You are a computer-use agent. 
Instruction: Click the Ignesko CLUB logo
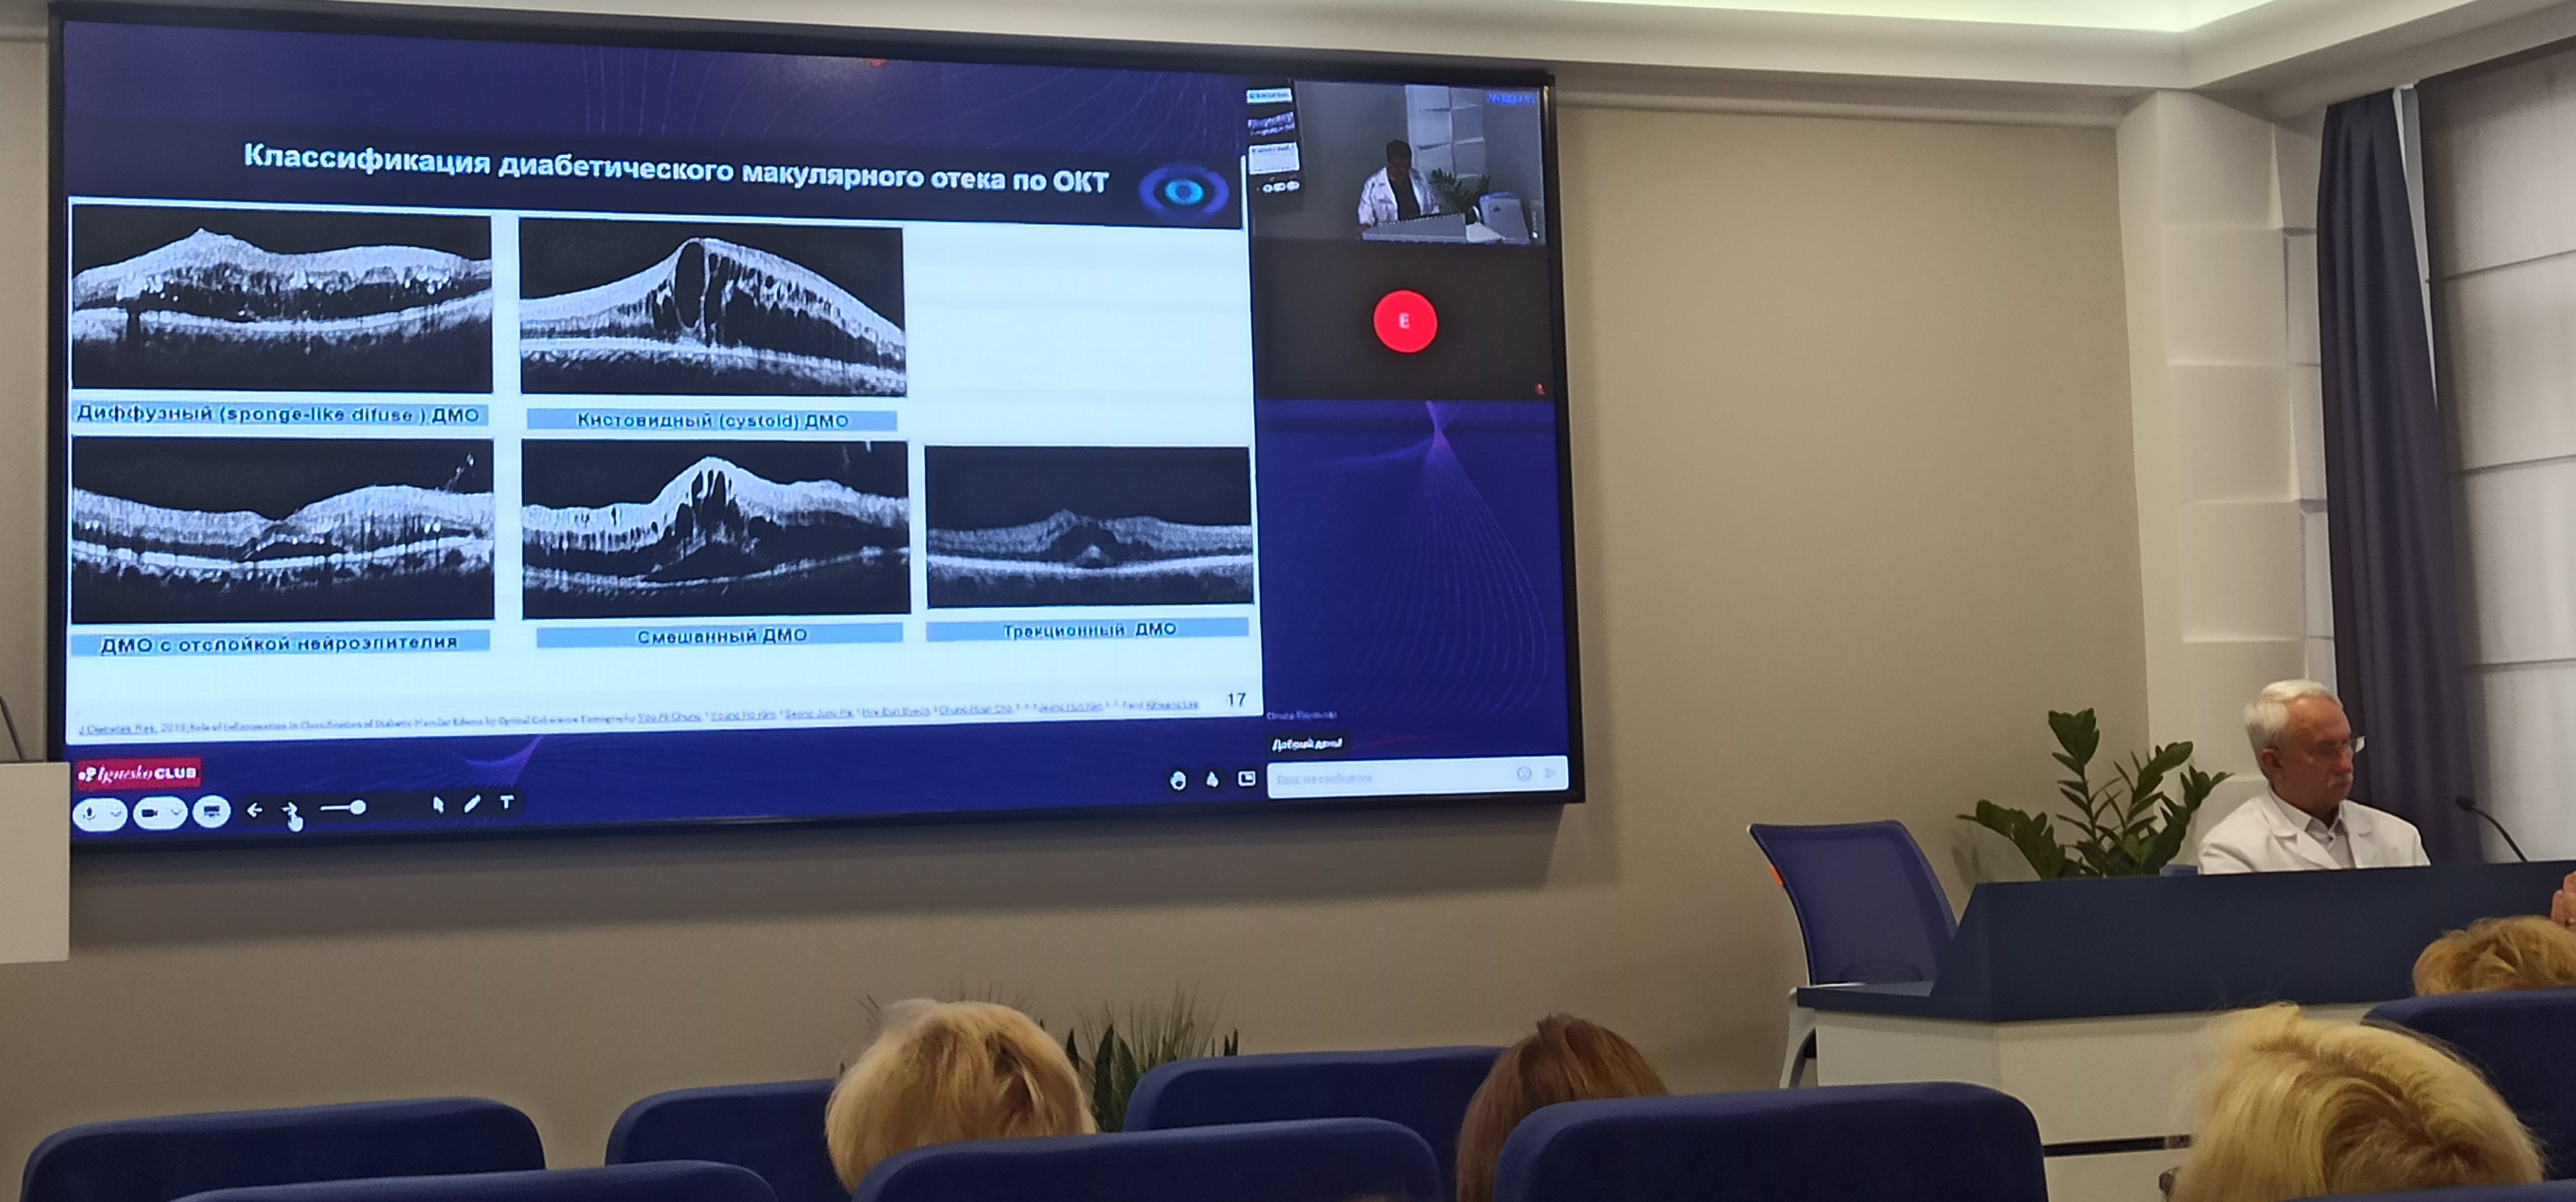pos(139,773)
